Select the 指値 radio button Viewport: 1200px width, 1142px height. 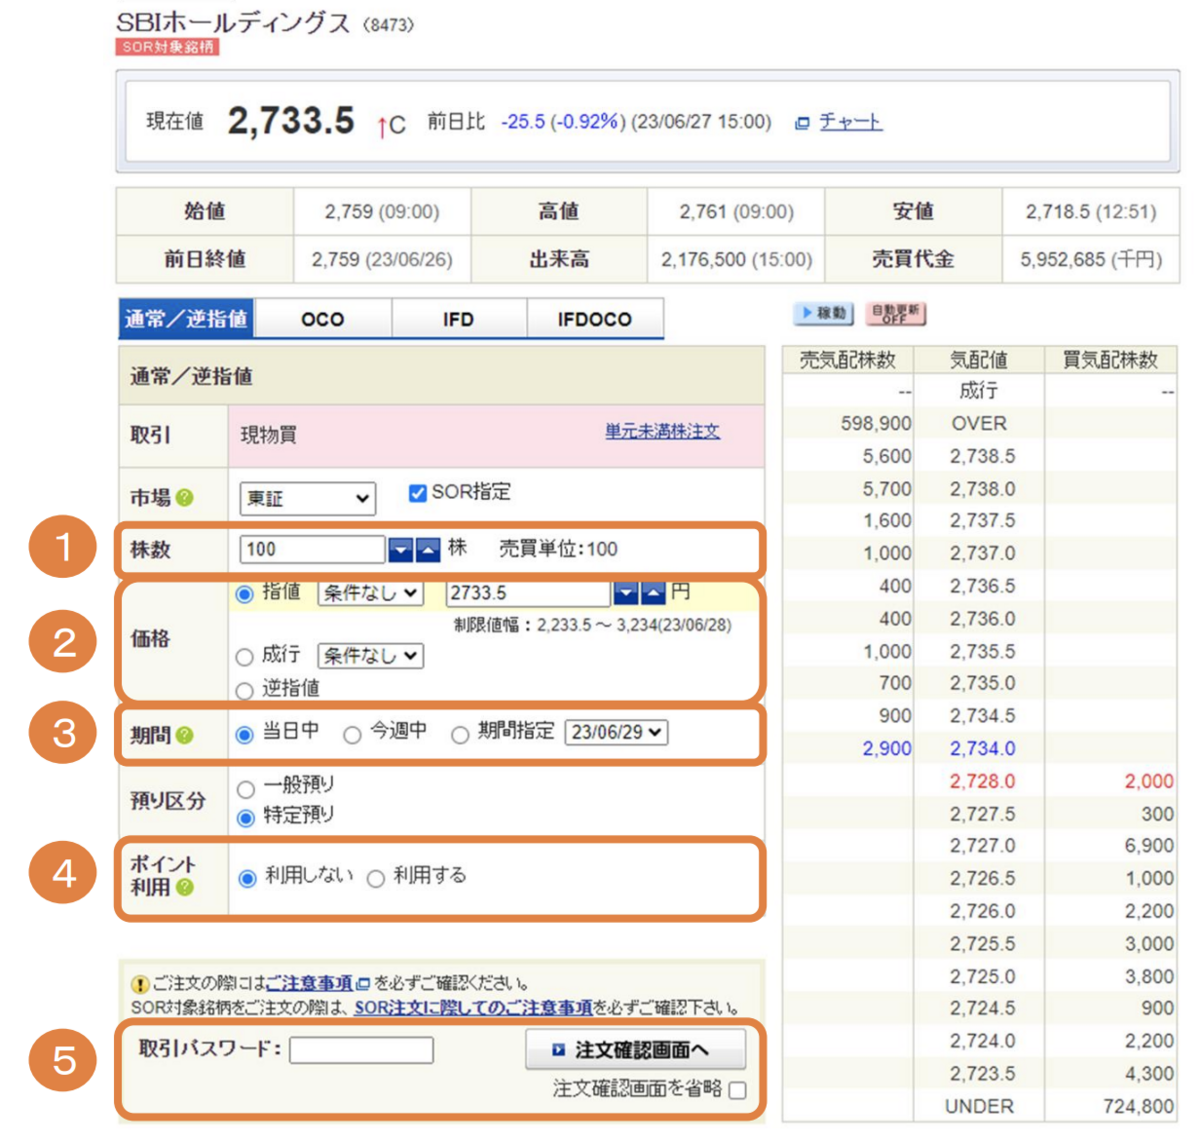click(244, 594)
